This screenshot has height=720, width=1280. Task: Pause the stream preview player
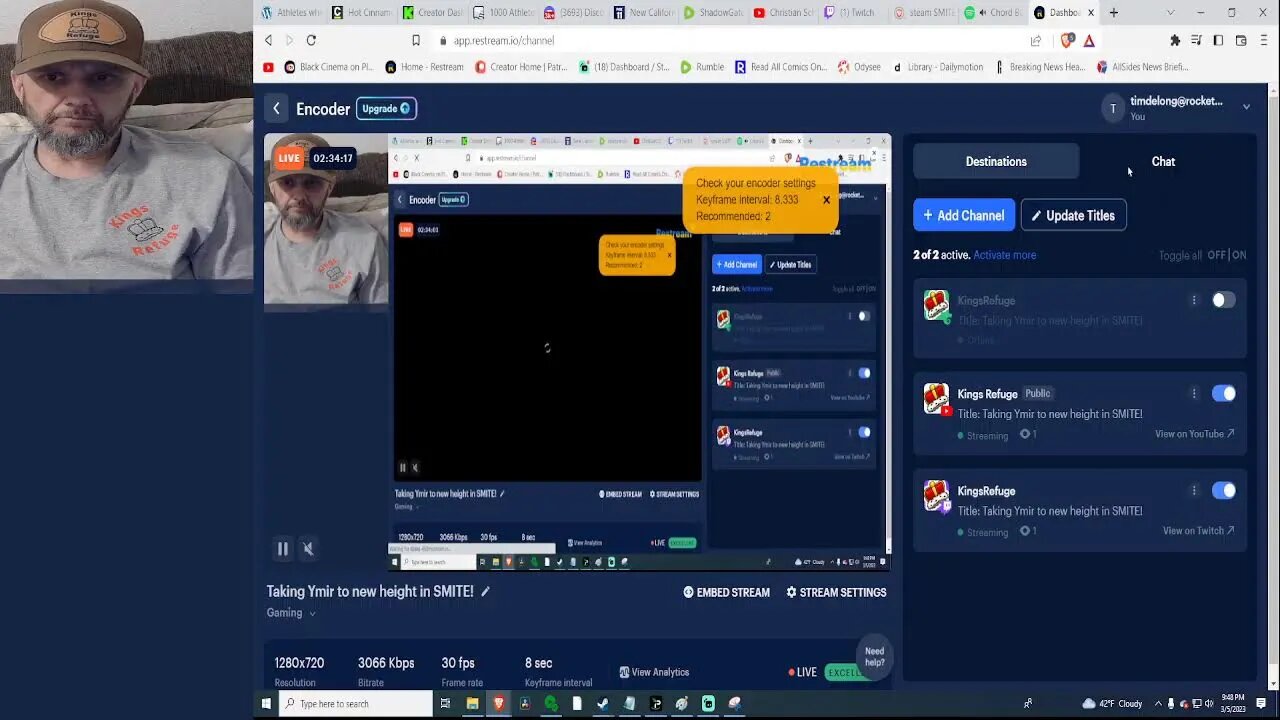tap(283, 548)
